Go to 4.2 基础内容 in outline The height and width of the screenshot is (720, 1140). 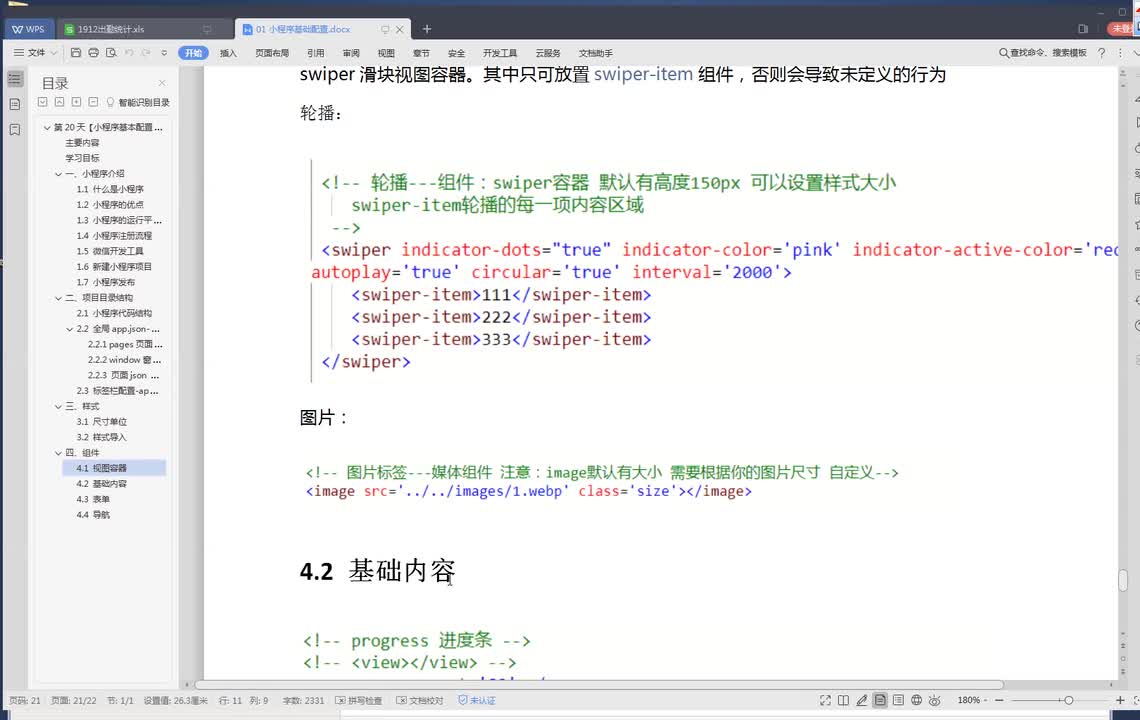pyautogui.click(x=101, y=484)
